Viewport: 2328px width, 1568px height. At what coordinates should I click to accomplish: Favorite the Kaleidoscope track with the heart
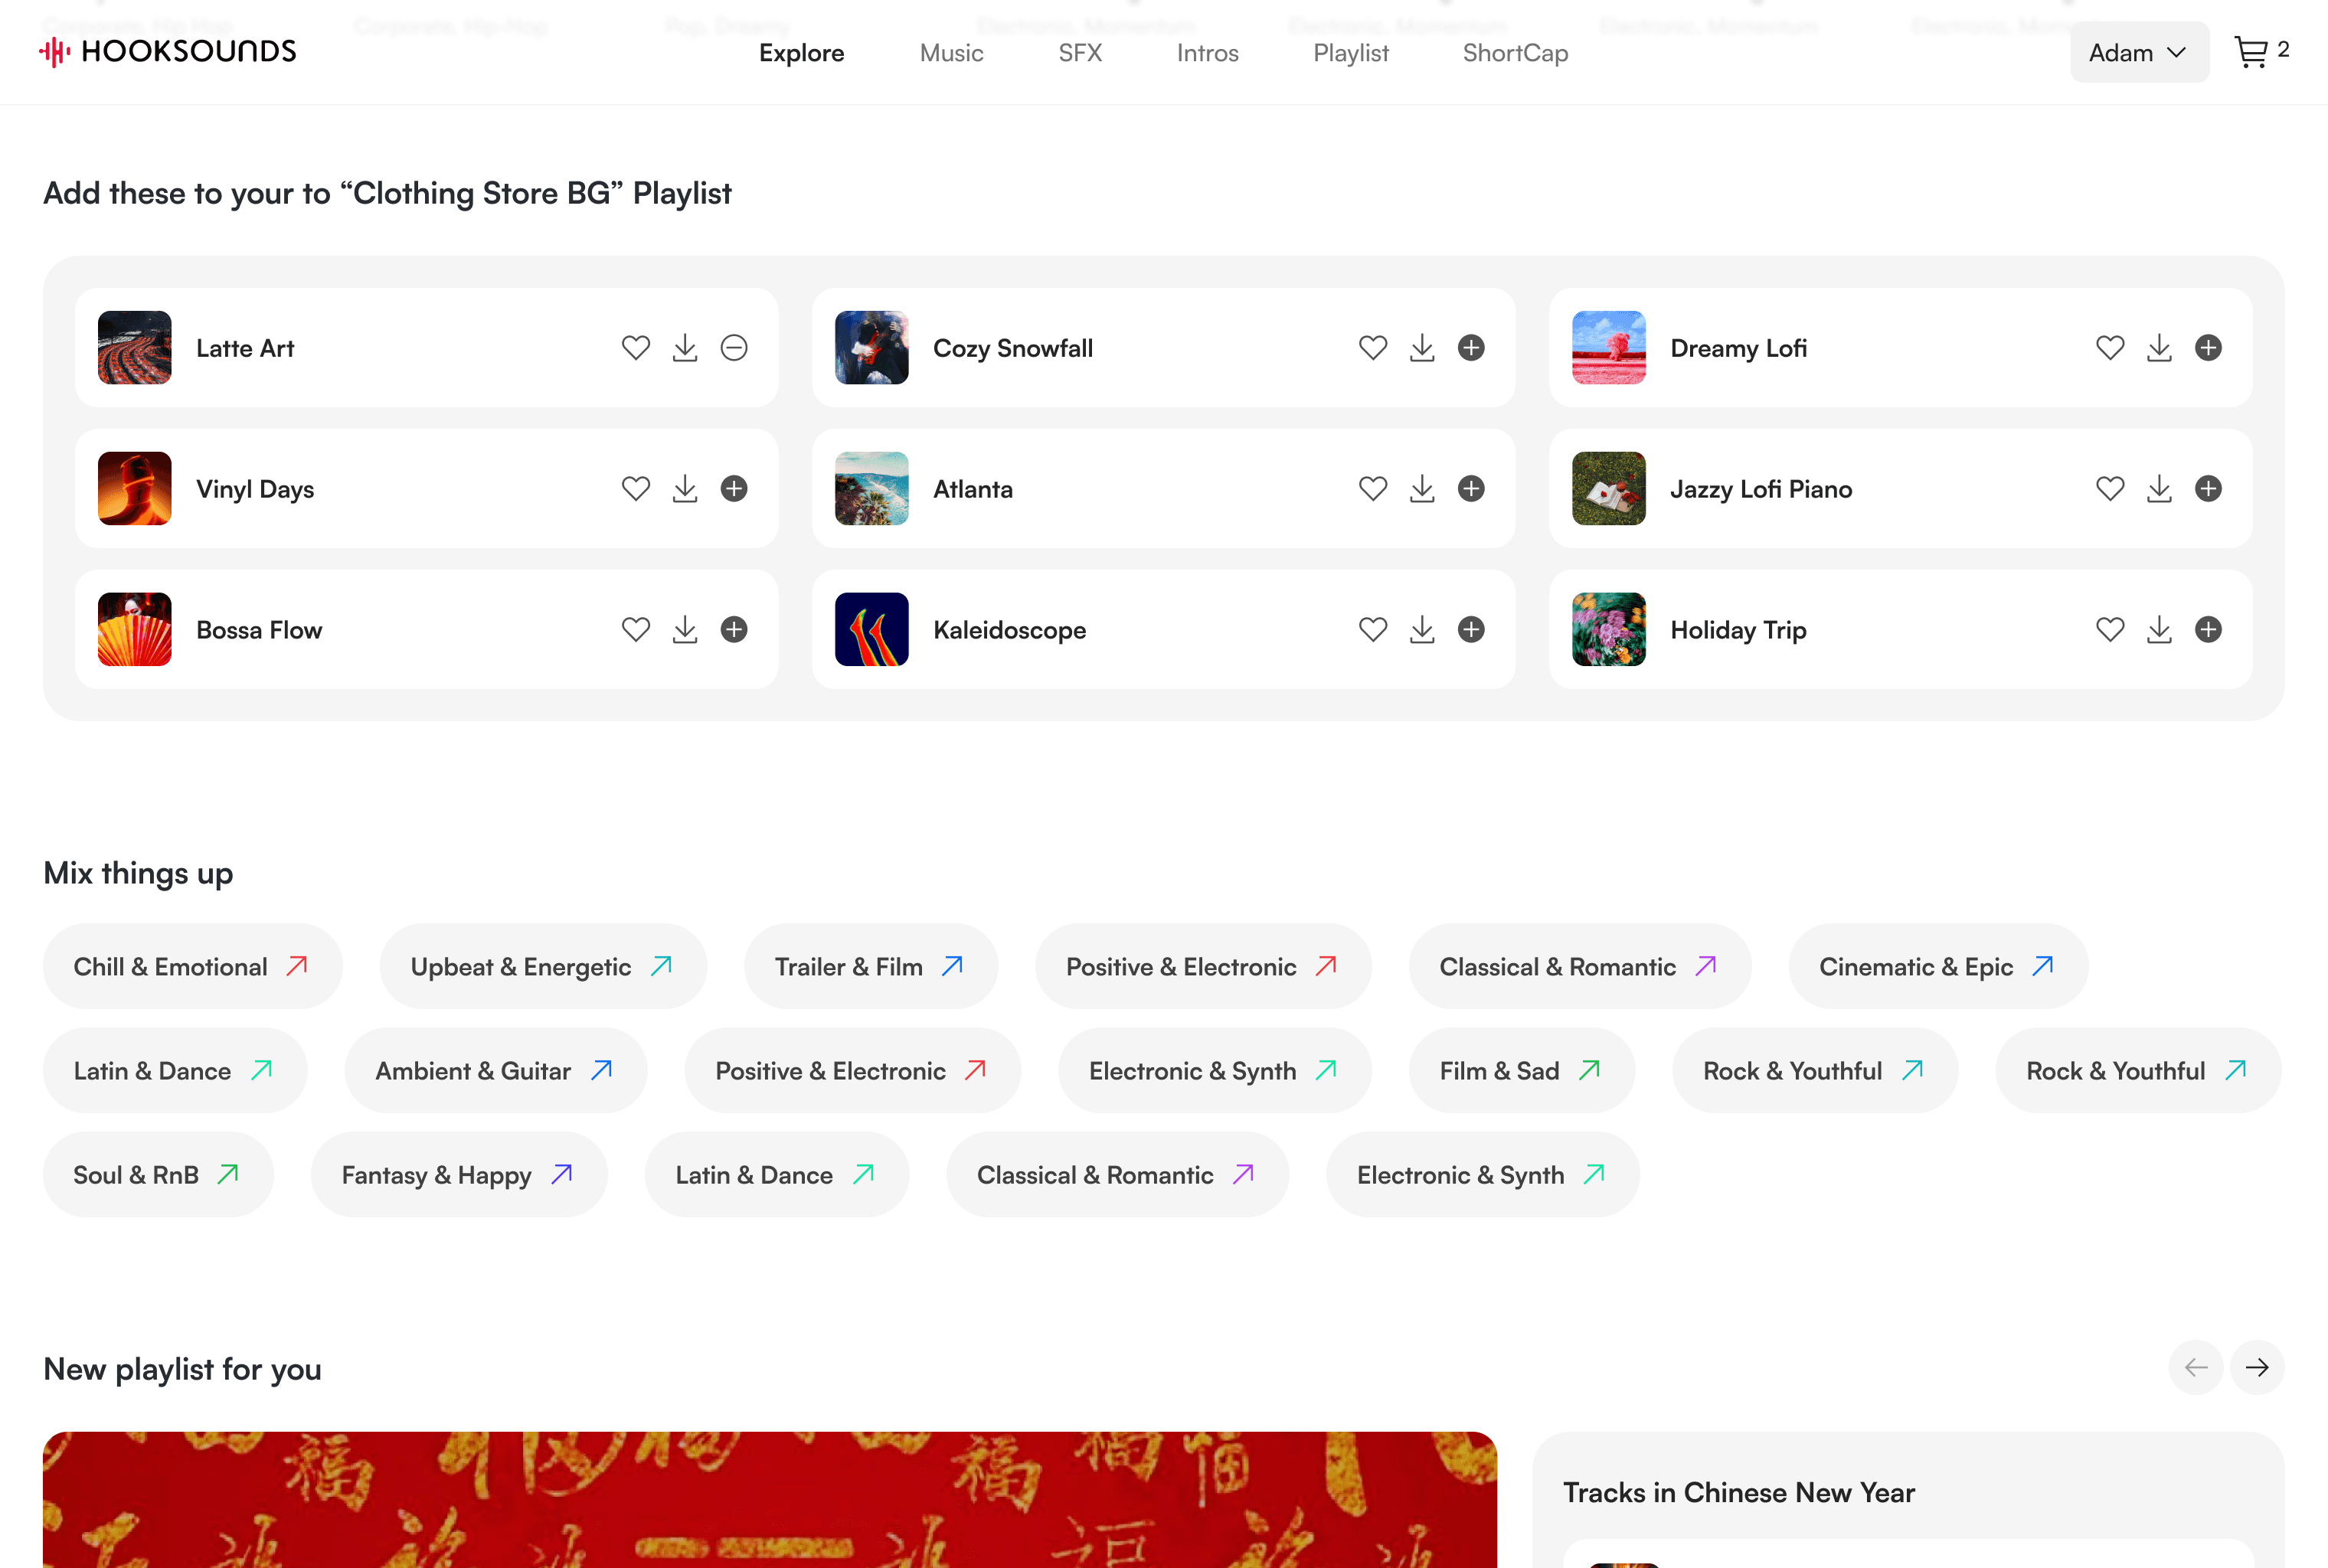point(1373,630)
